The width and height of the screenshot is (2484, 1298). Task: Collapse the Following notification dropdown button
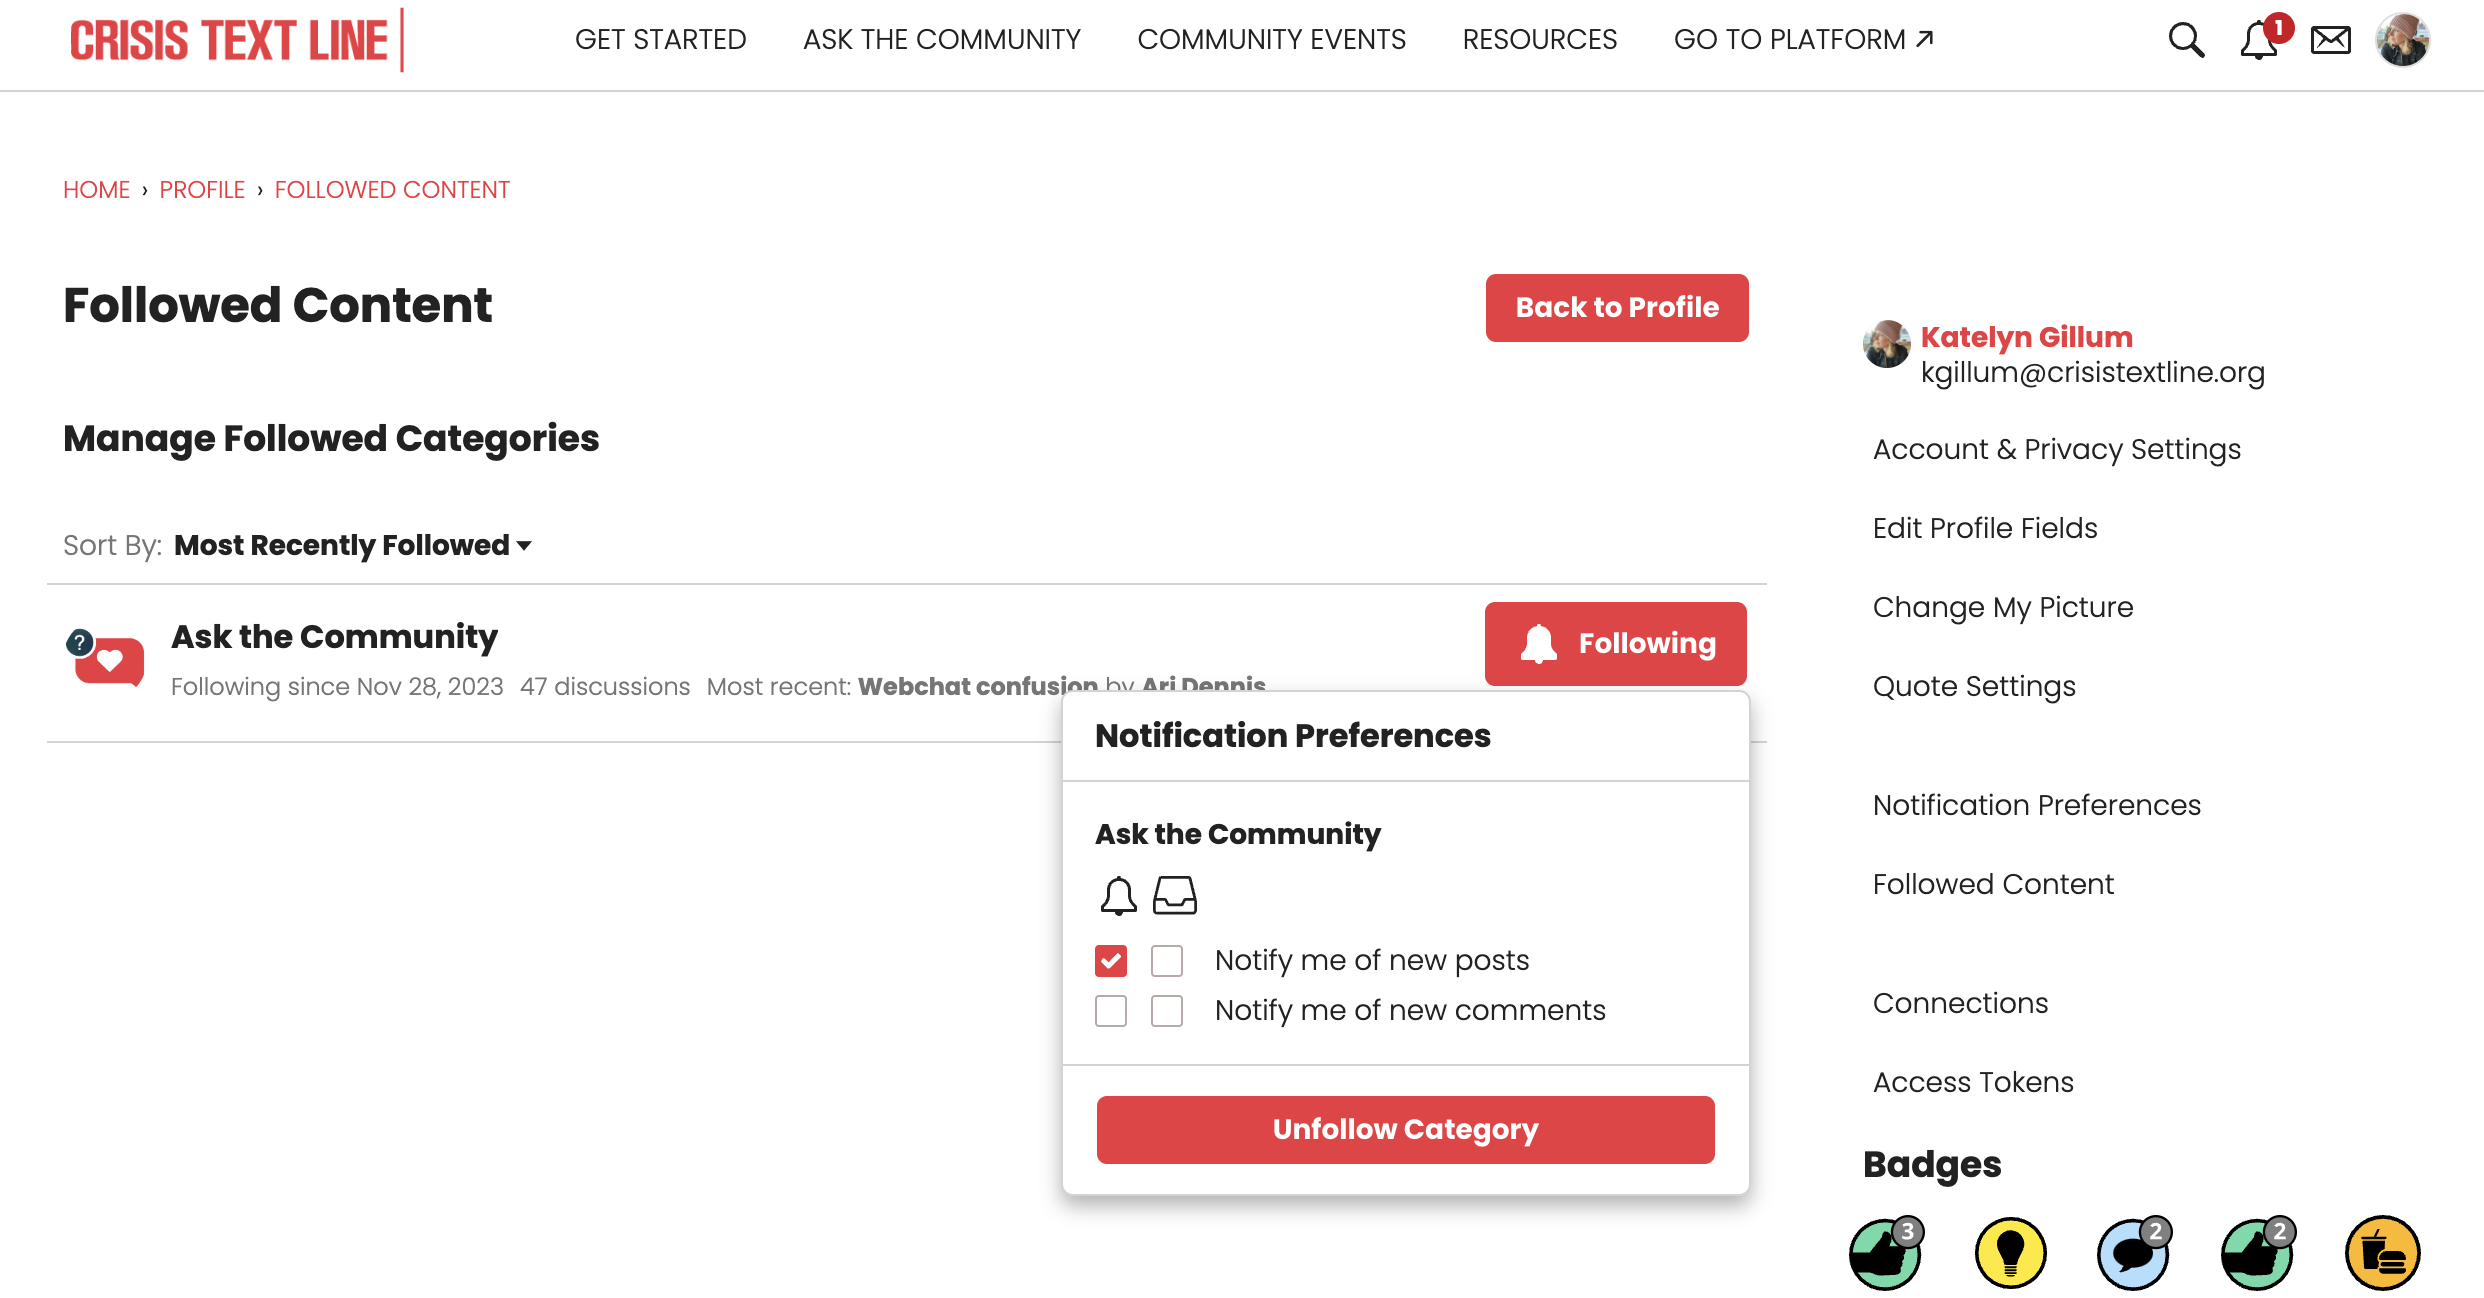click(x=1615, y=643)
